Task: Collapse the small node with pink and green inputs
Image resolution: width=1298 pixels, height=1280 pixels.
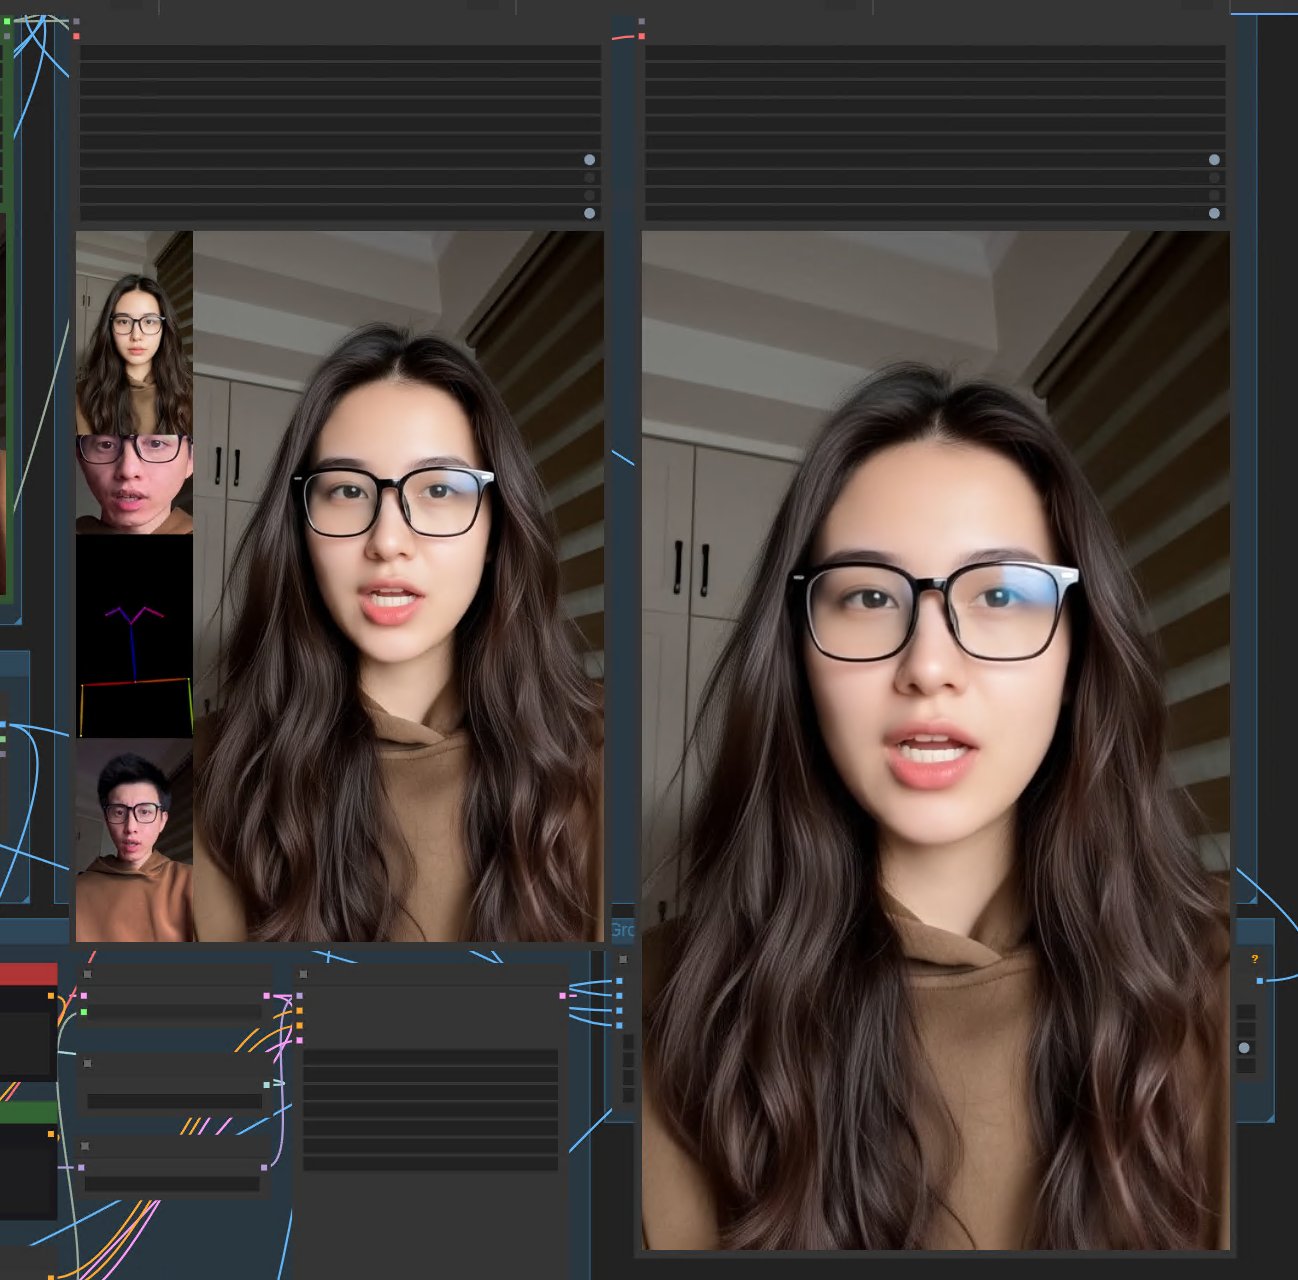Action: coord(88,974)
